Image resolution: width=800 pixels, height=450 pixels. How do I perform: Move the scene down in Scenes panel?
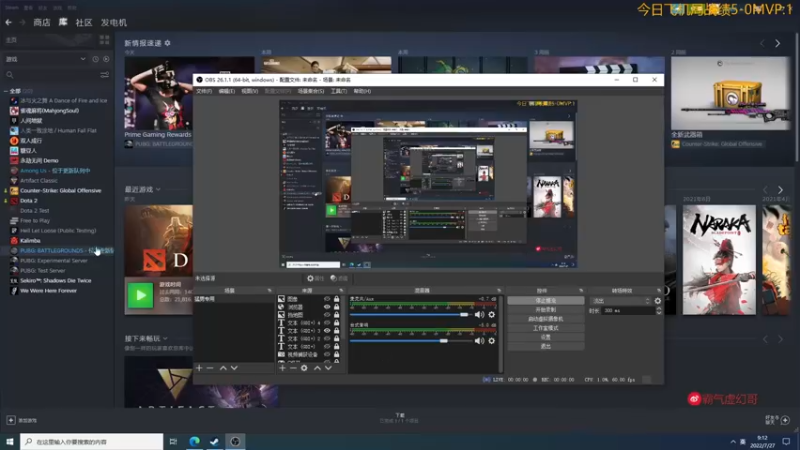coord(234,368)
